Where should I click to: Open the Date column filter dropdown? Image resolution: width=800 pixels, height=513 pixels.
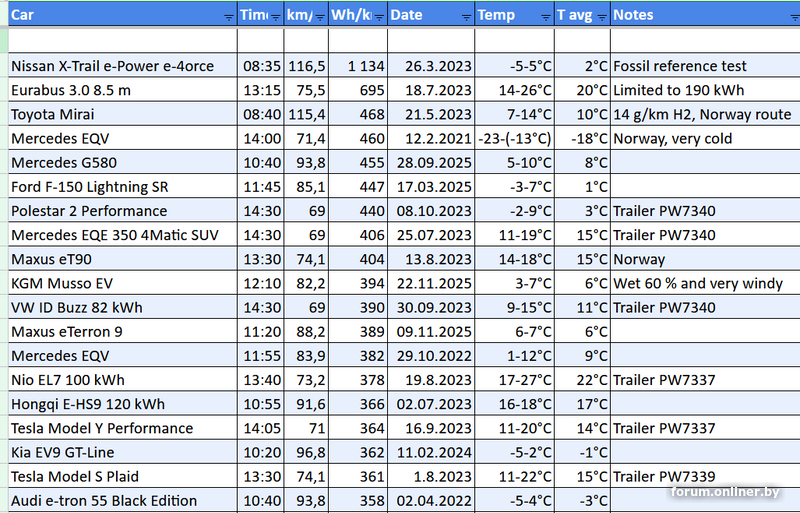click(x=466, y=17)
